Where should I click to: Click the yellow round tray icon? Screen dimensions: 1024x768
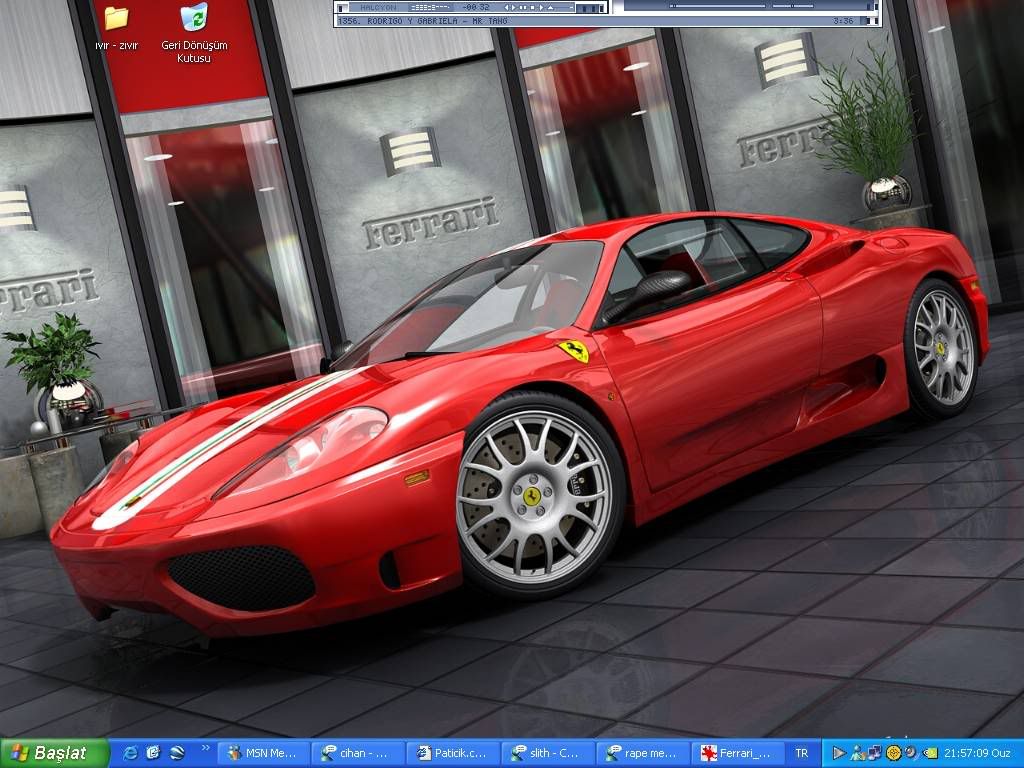coord(893,753)
